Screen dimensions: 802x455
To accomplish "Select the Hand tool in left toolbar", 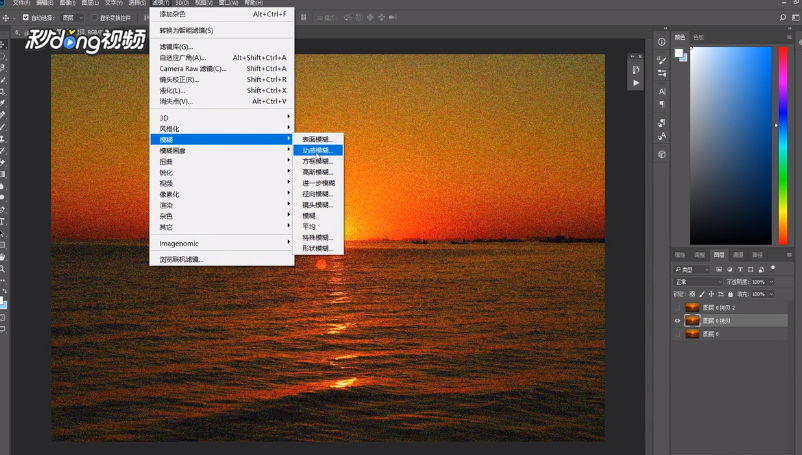I will pos(3,257).
